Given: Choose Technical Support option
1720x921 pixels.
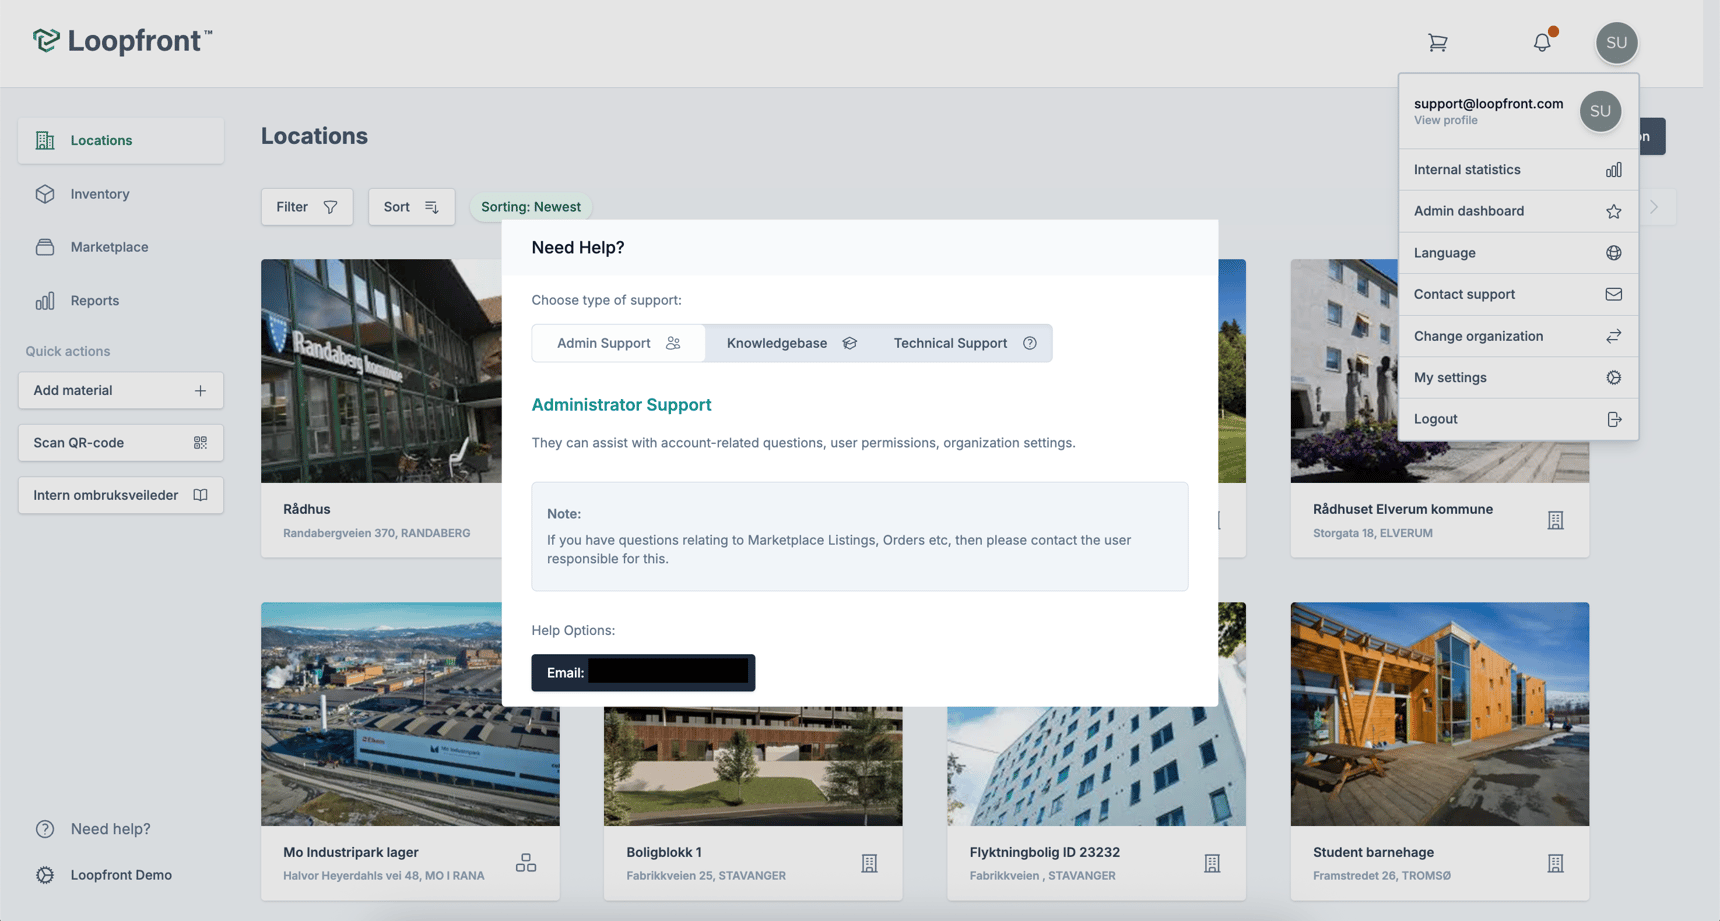Looking at the screenshot, I should pyautogui.click(x=964, y=343).
